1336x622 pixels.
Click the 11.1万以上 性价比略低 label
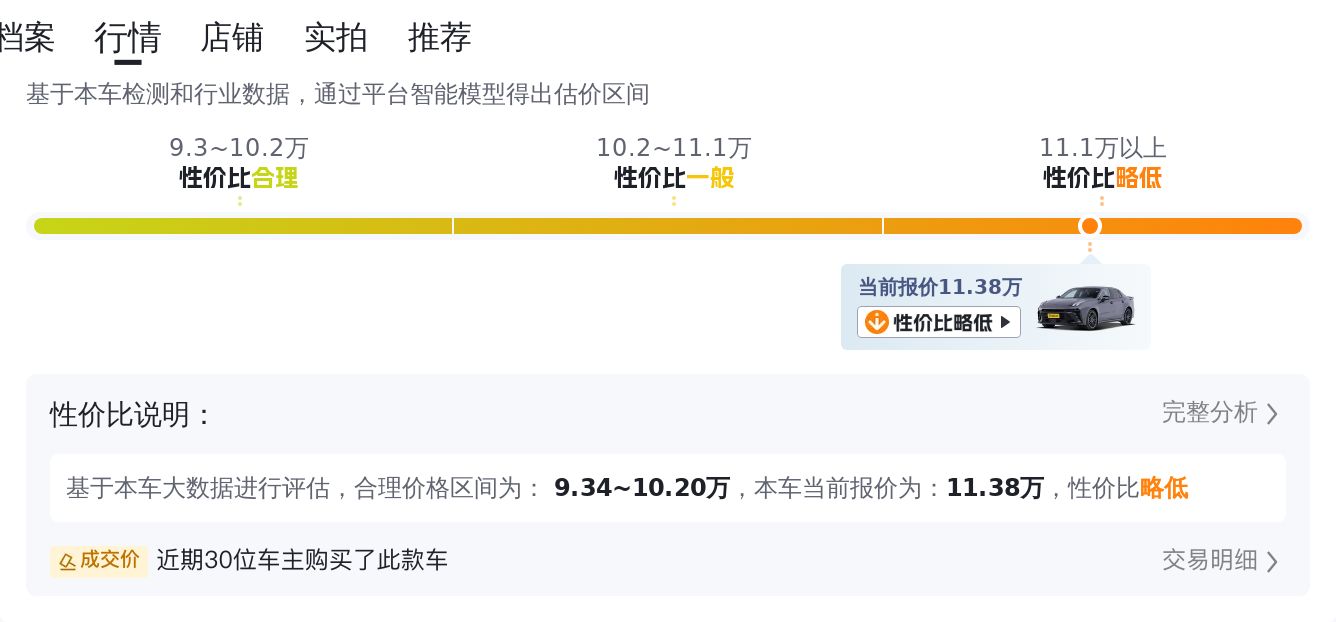click(1103, 163)
